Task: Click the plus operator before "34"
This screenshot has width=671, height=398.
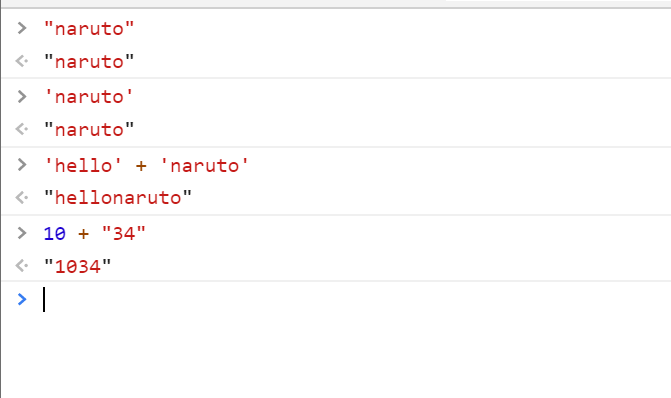Action: point(83,234)
